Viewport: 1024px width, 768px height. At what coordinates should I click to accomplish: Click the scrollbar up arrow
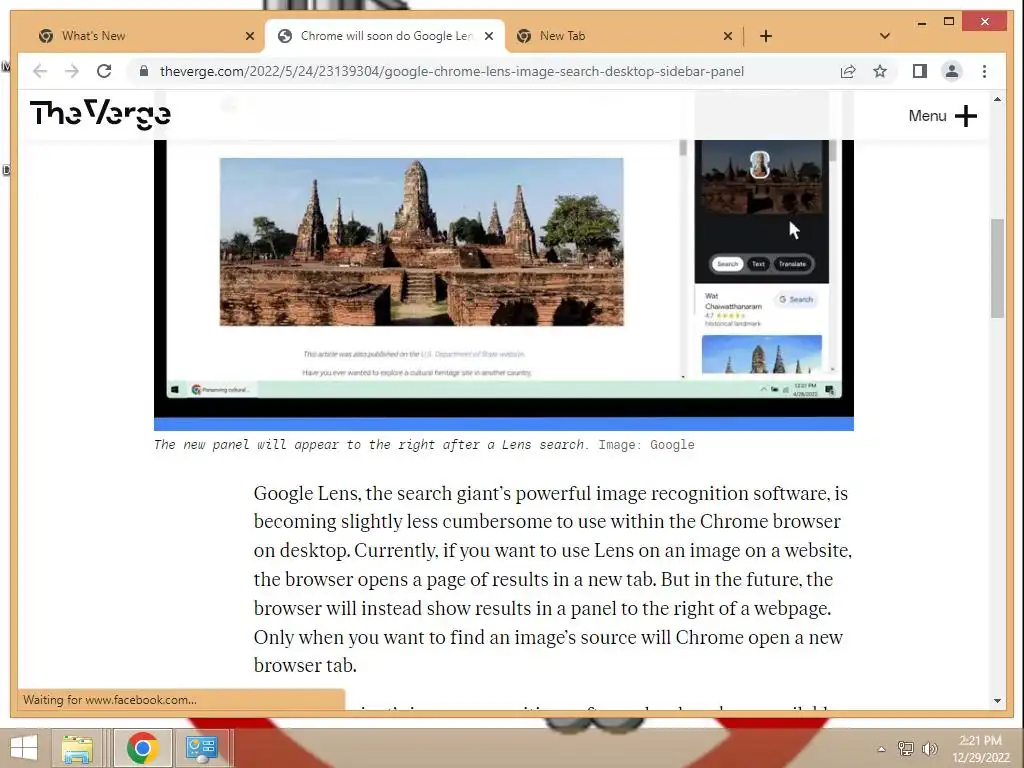(997, 99)
